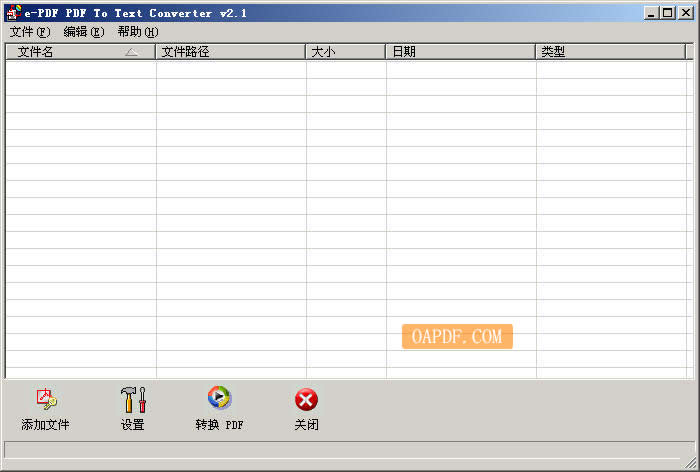This screenshot has height=472, width=700.
Task: Open the 帮助(H) menu
Action: [x=138, y=32]
